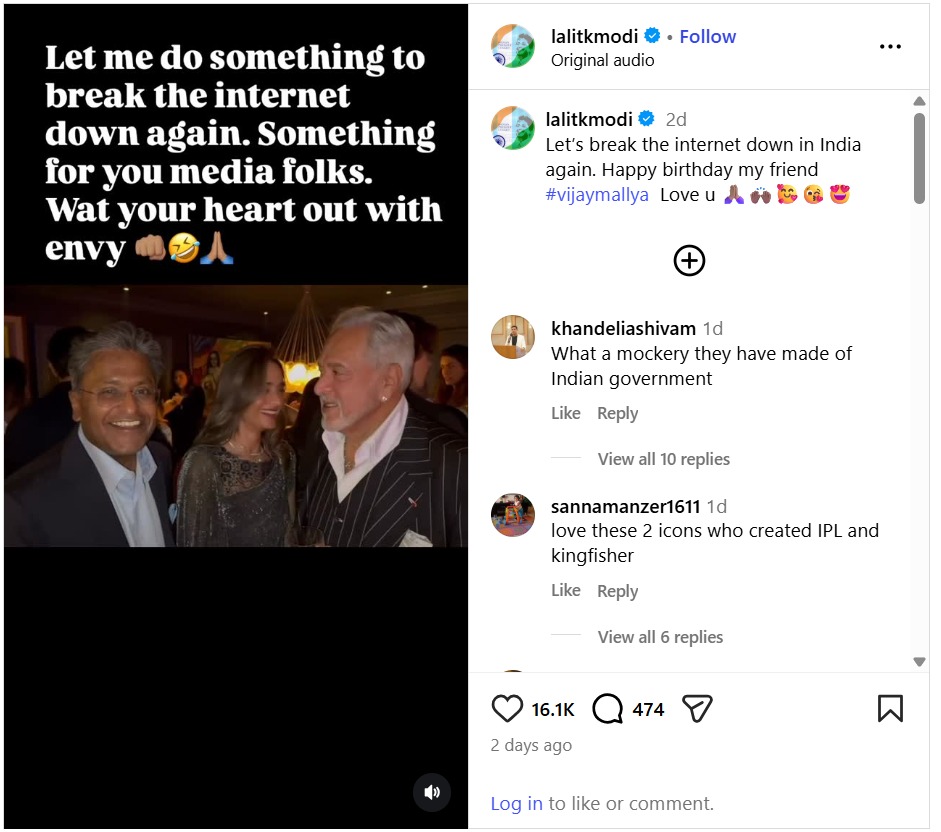This screenshot has width=941, height=832.
Task: Like khandeliashivam's comment
Action: (565, 413)
